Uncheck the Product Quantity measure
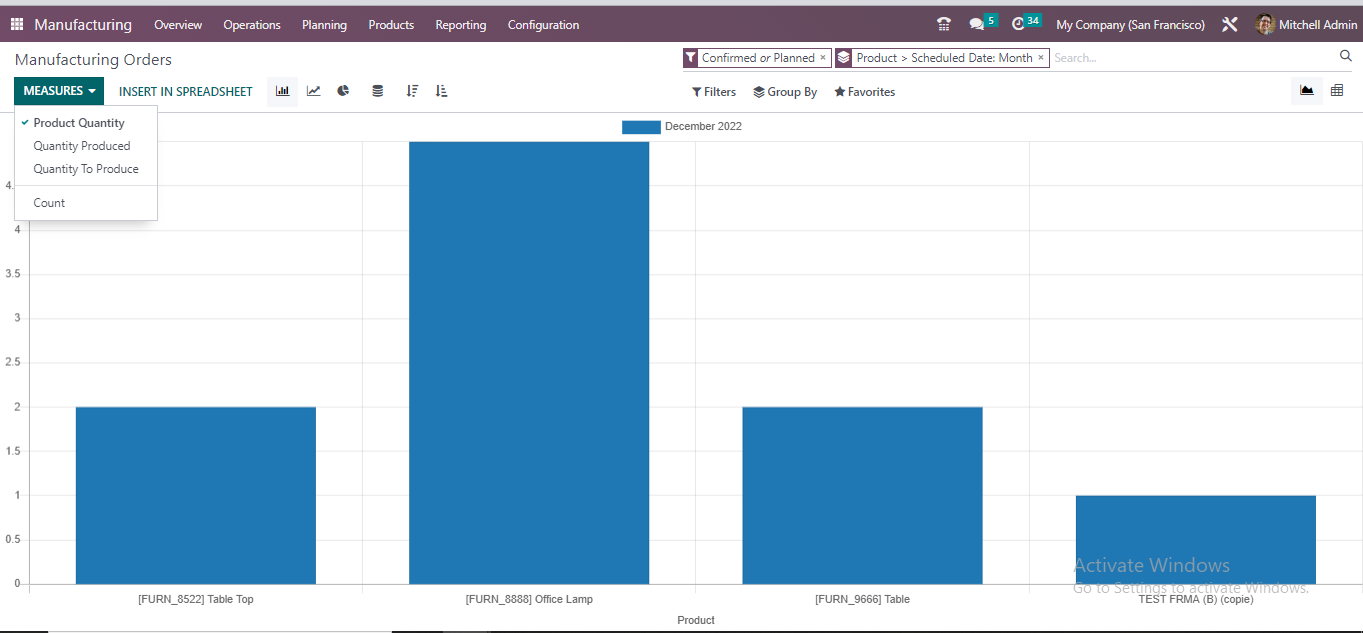1363x633 pixels. [79, 122]
